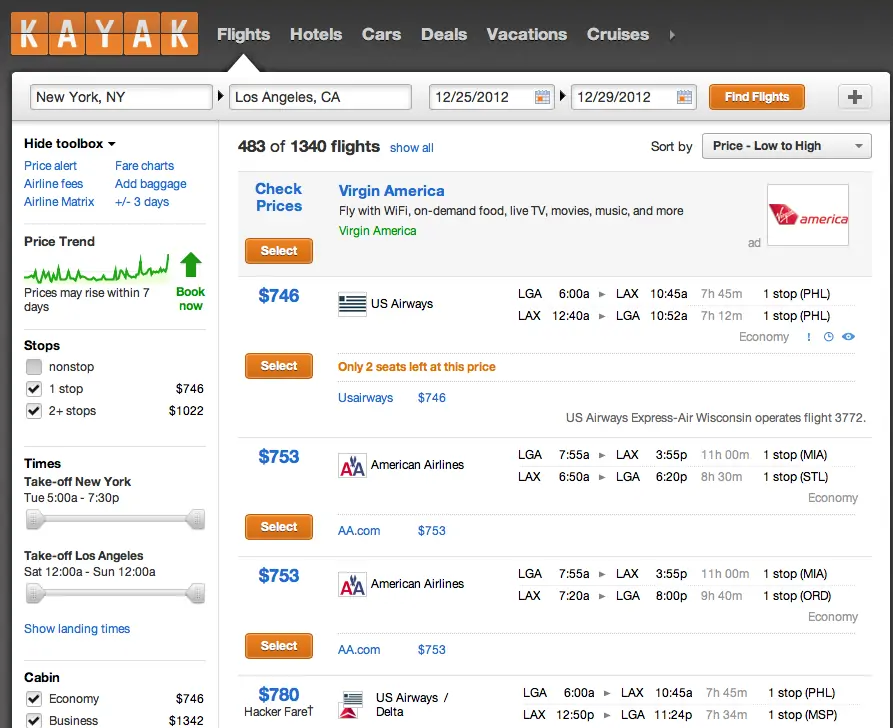The height and width of the screenshot is (728, 893).
Task: Click the Add baggage link
Action: coord(151,184)
